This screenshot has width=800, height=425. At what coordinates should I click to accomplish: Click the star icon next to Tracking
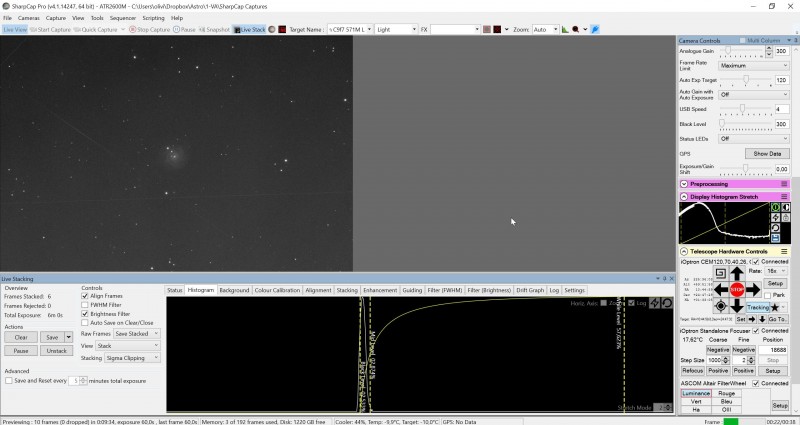[775, 307]
